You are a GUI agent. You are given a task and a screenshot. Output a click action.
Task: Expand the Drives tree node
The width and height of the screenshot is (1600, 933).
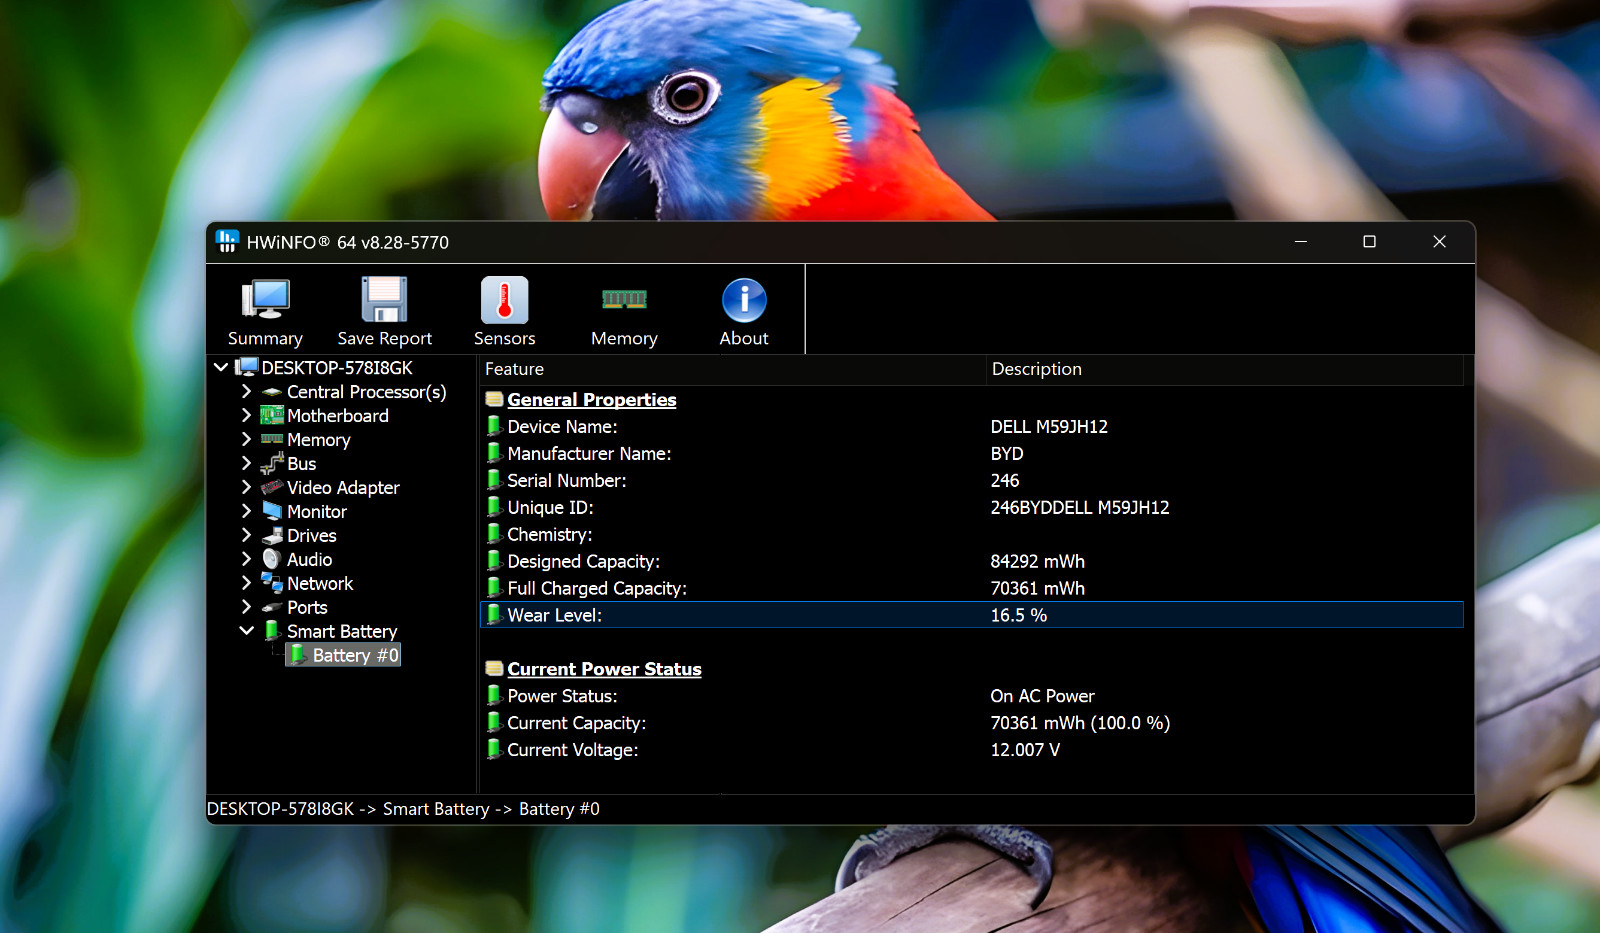point(246,535)
